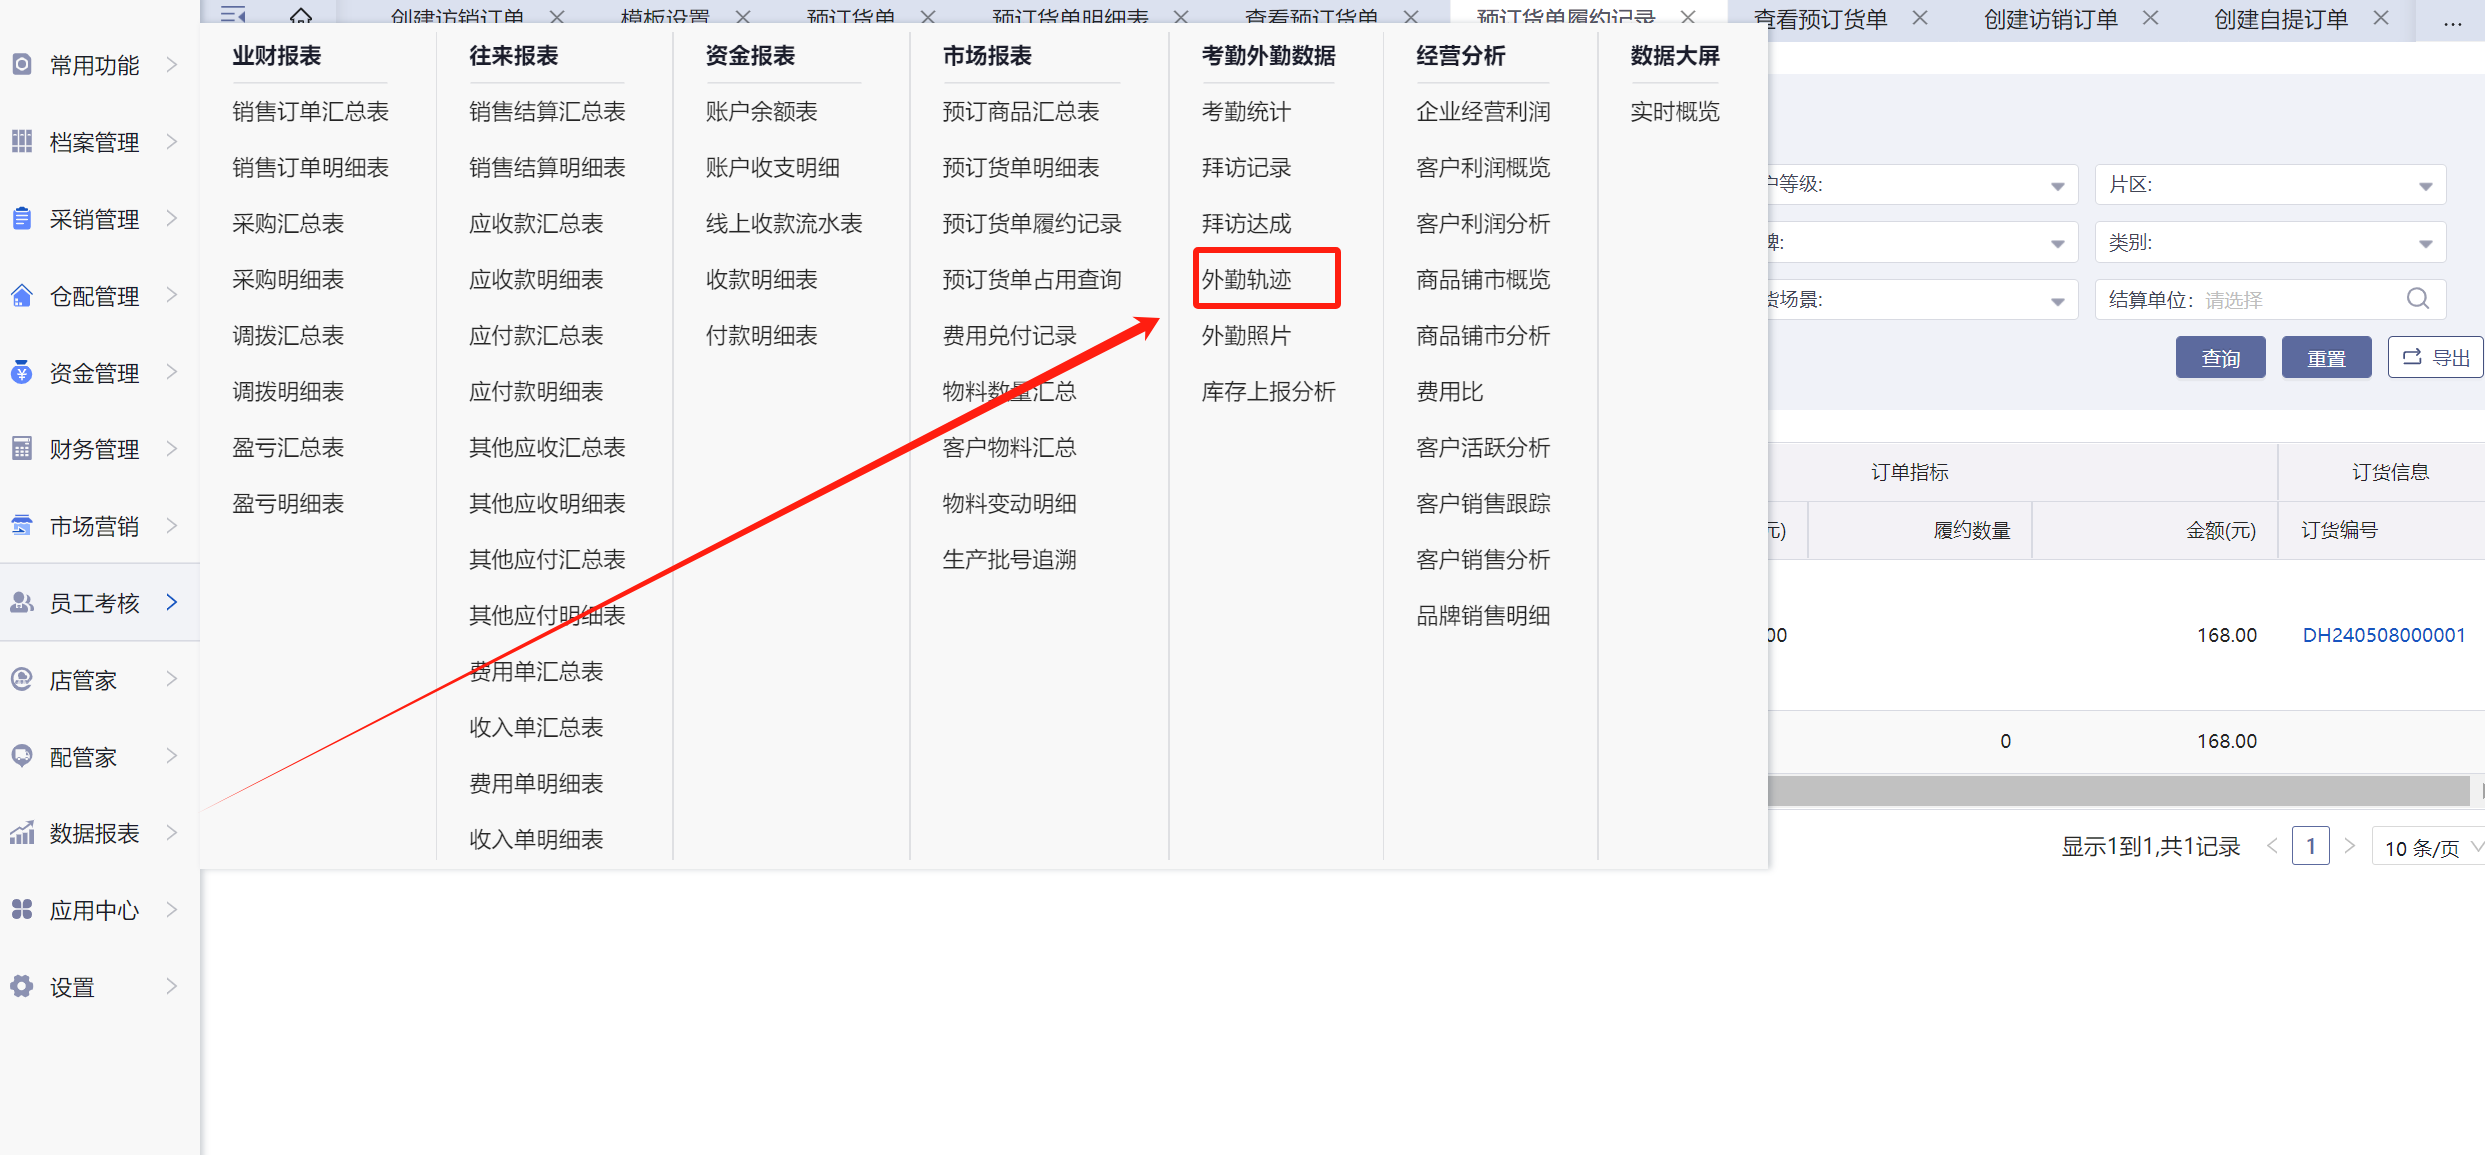Open order link DH240508000001

coord(2383,635)
